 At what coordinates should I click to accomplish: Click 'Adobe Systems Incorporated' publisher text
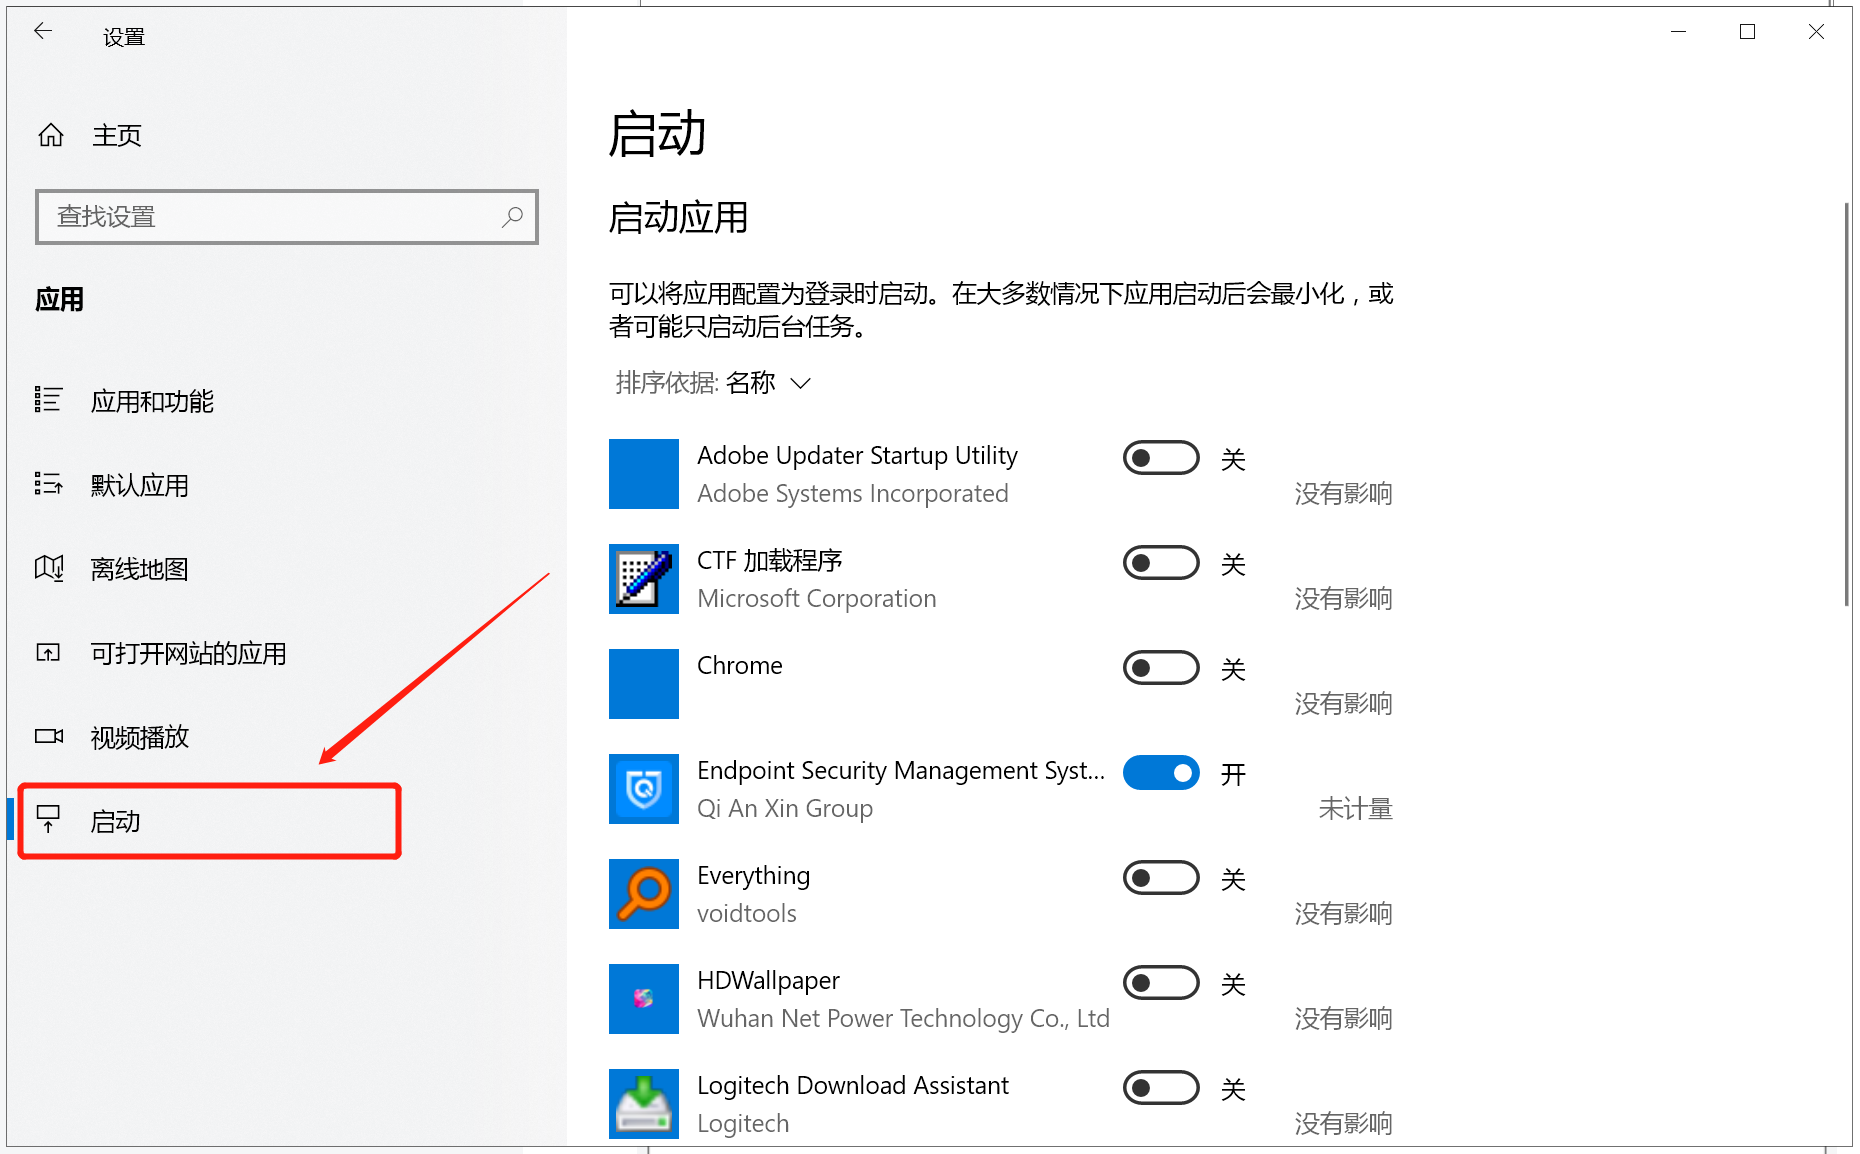pyautogui.click(x=853, y=493)
